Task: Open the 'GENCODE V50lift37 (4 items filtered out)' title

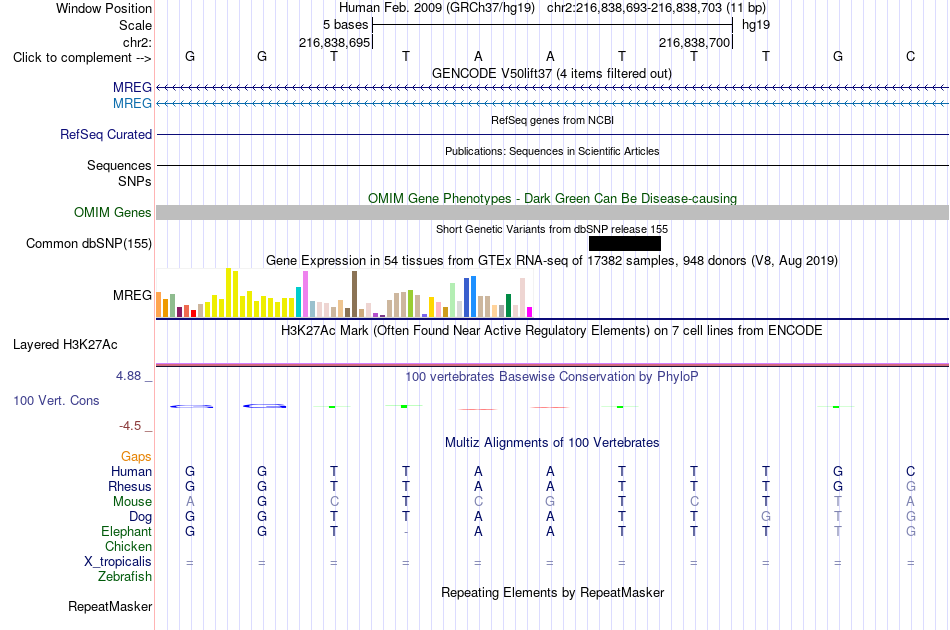Action: pyautogui.click(x=551, y=73)
